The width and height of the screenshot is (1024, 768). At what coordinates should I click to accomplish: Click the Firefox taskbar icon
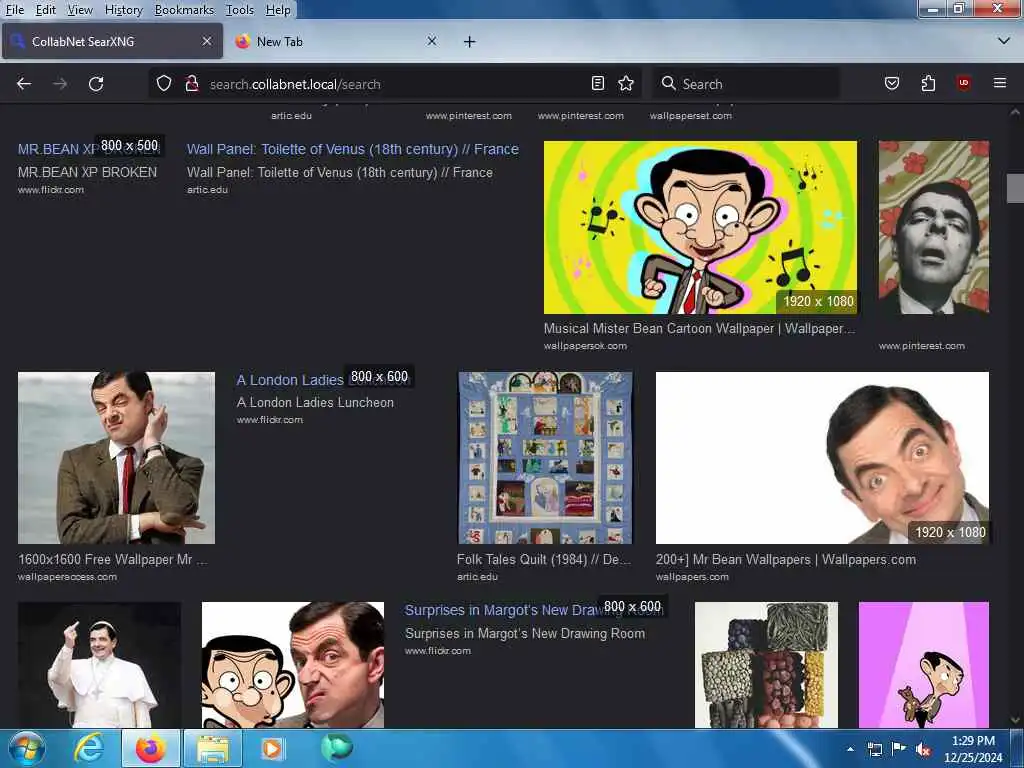click(150, 748)
